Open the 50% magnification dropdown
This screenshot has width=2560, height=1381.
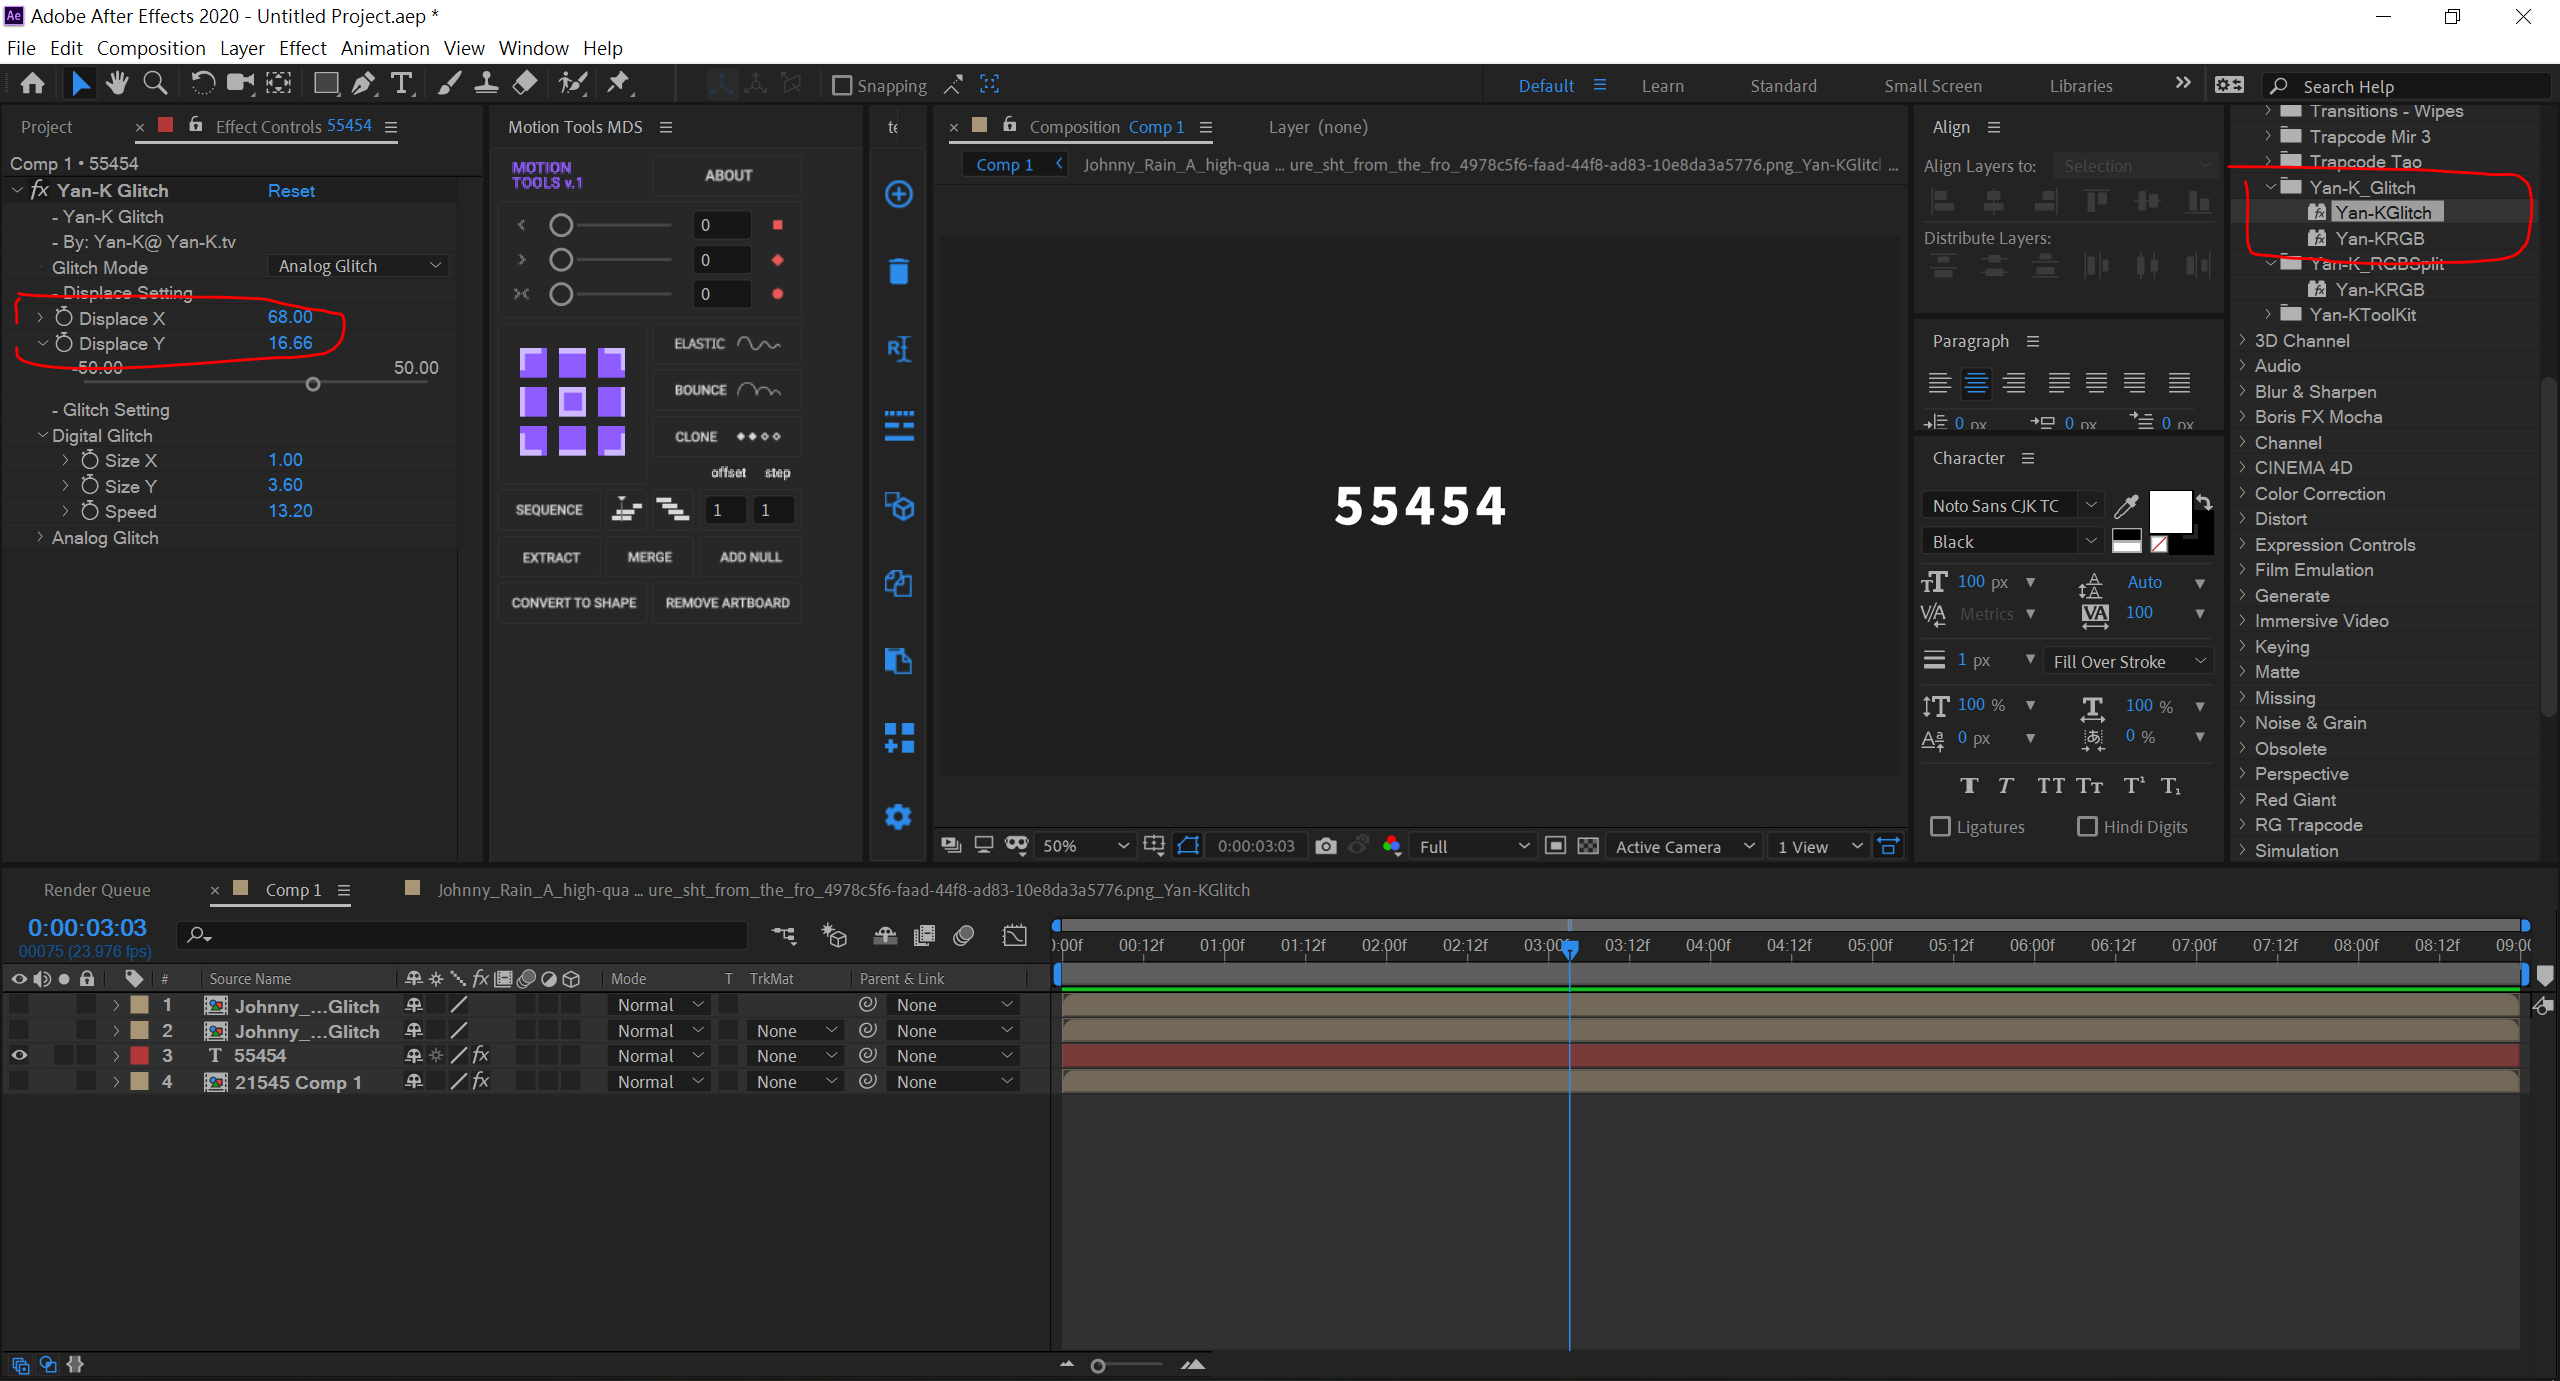click(x=1085, y=846)
